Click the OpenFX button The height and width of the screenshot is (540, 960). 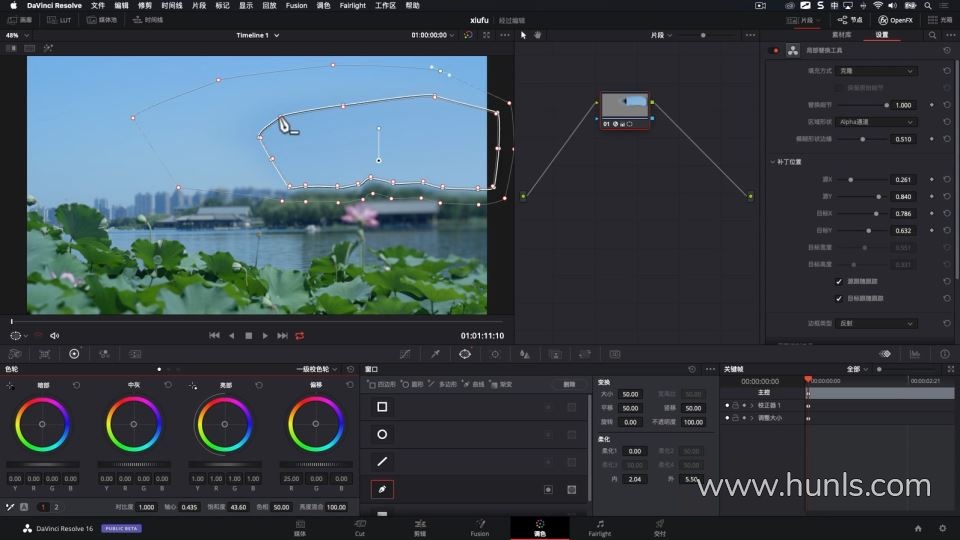click(x=895, y=20)
